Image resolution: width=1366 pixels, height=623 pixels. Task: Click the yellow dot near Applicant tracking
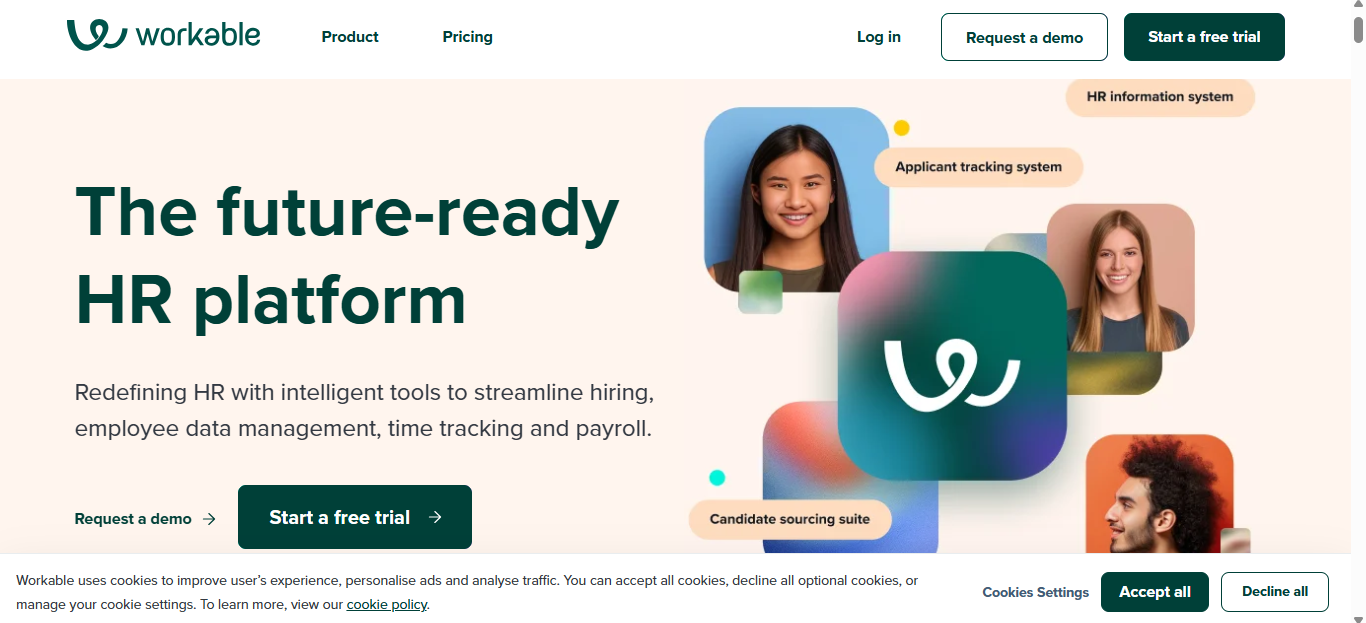click(901, 128)
